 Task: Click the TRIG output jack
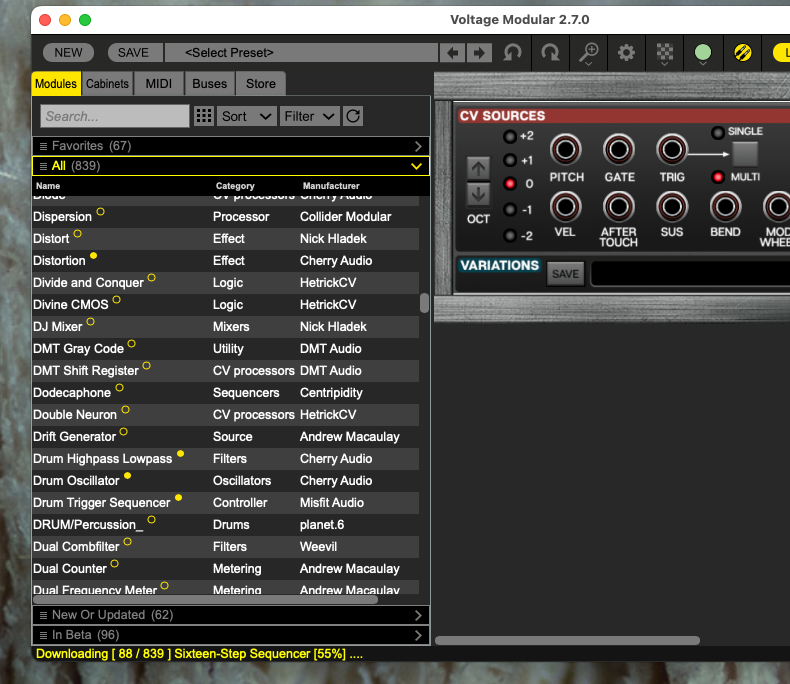click(x=672, y=150)
